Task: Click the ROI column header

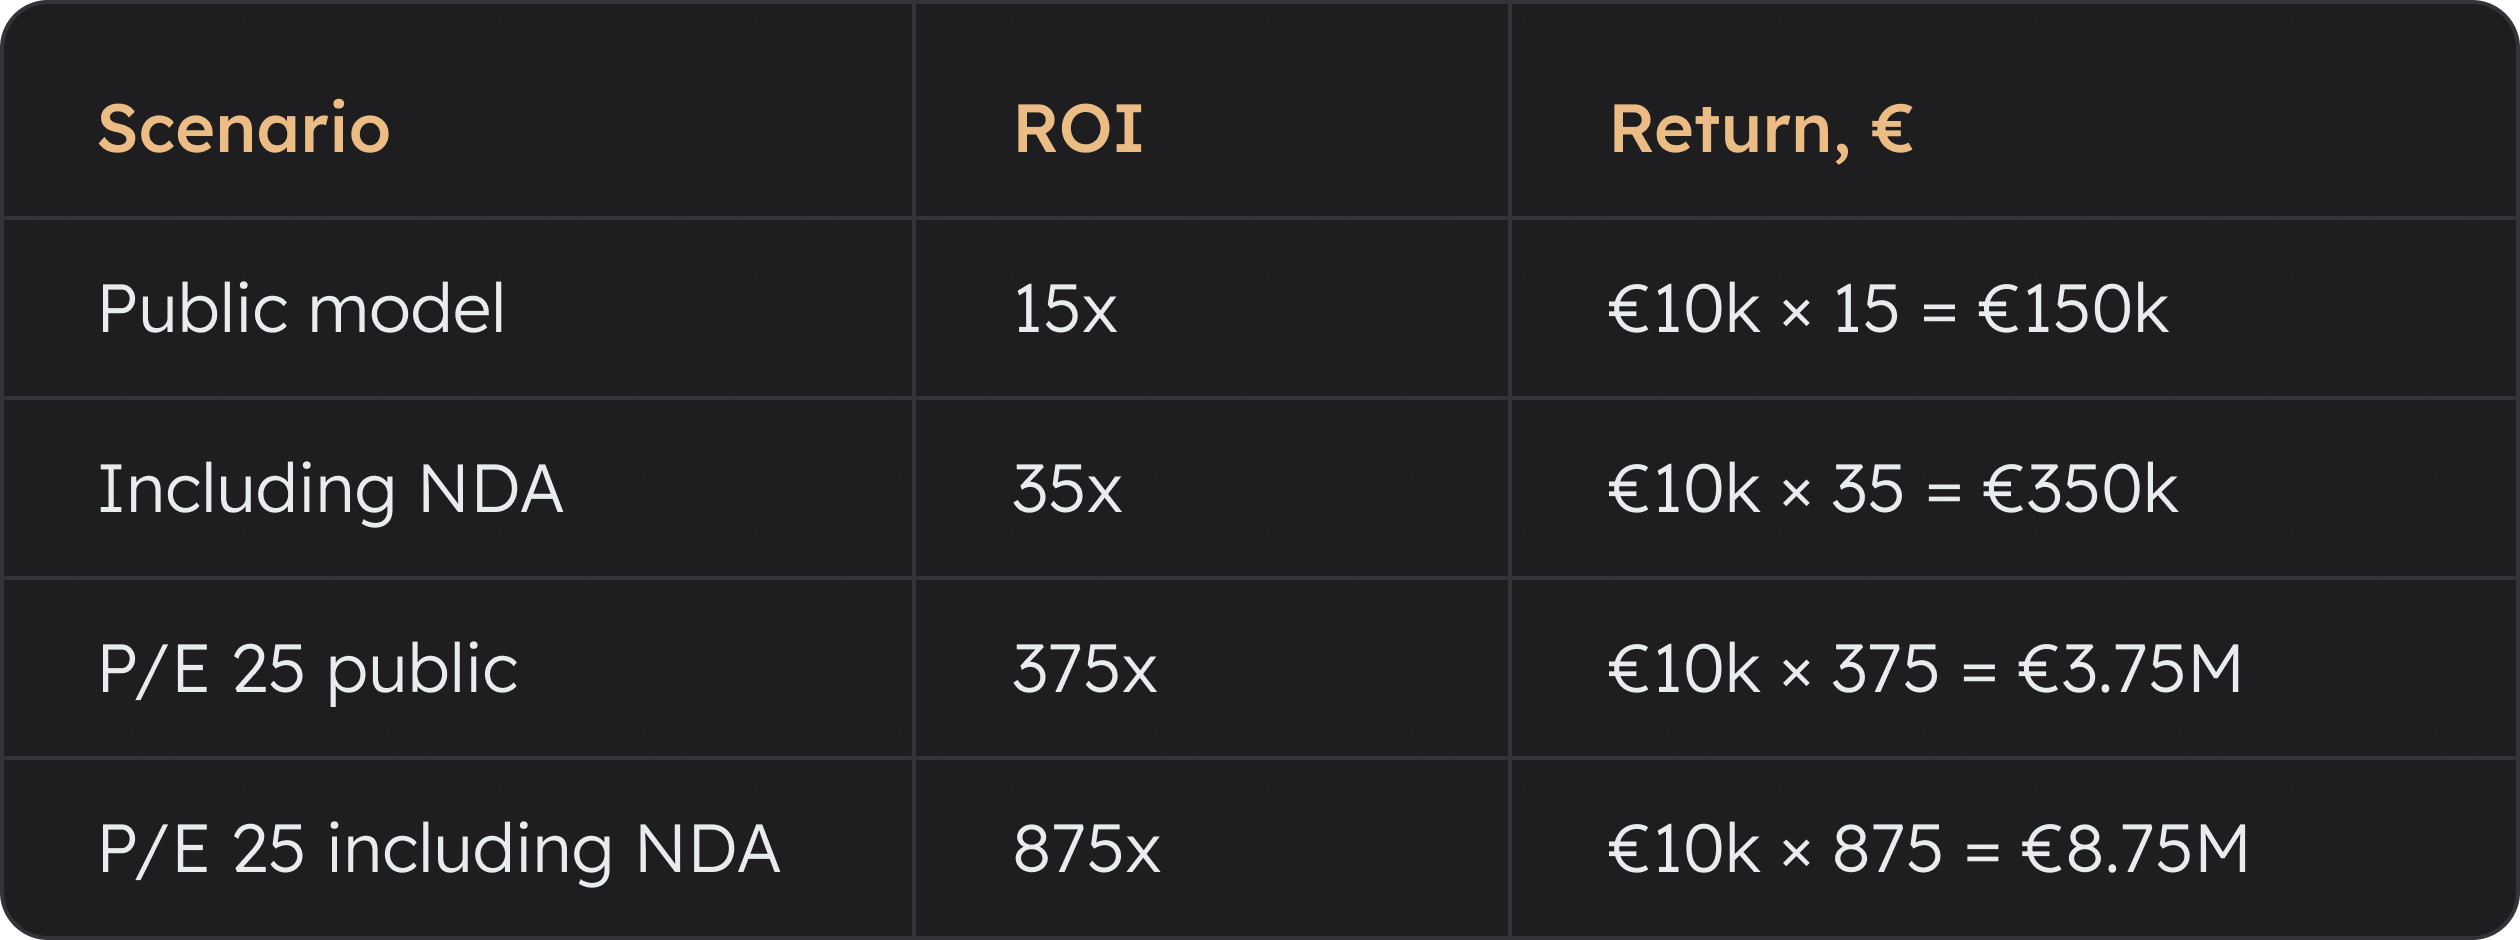Action: tap(1078, 129)
